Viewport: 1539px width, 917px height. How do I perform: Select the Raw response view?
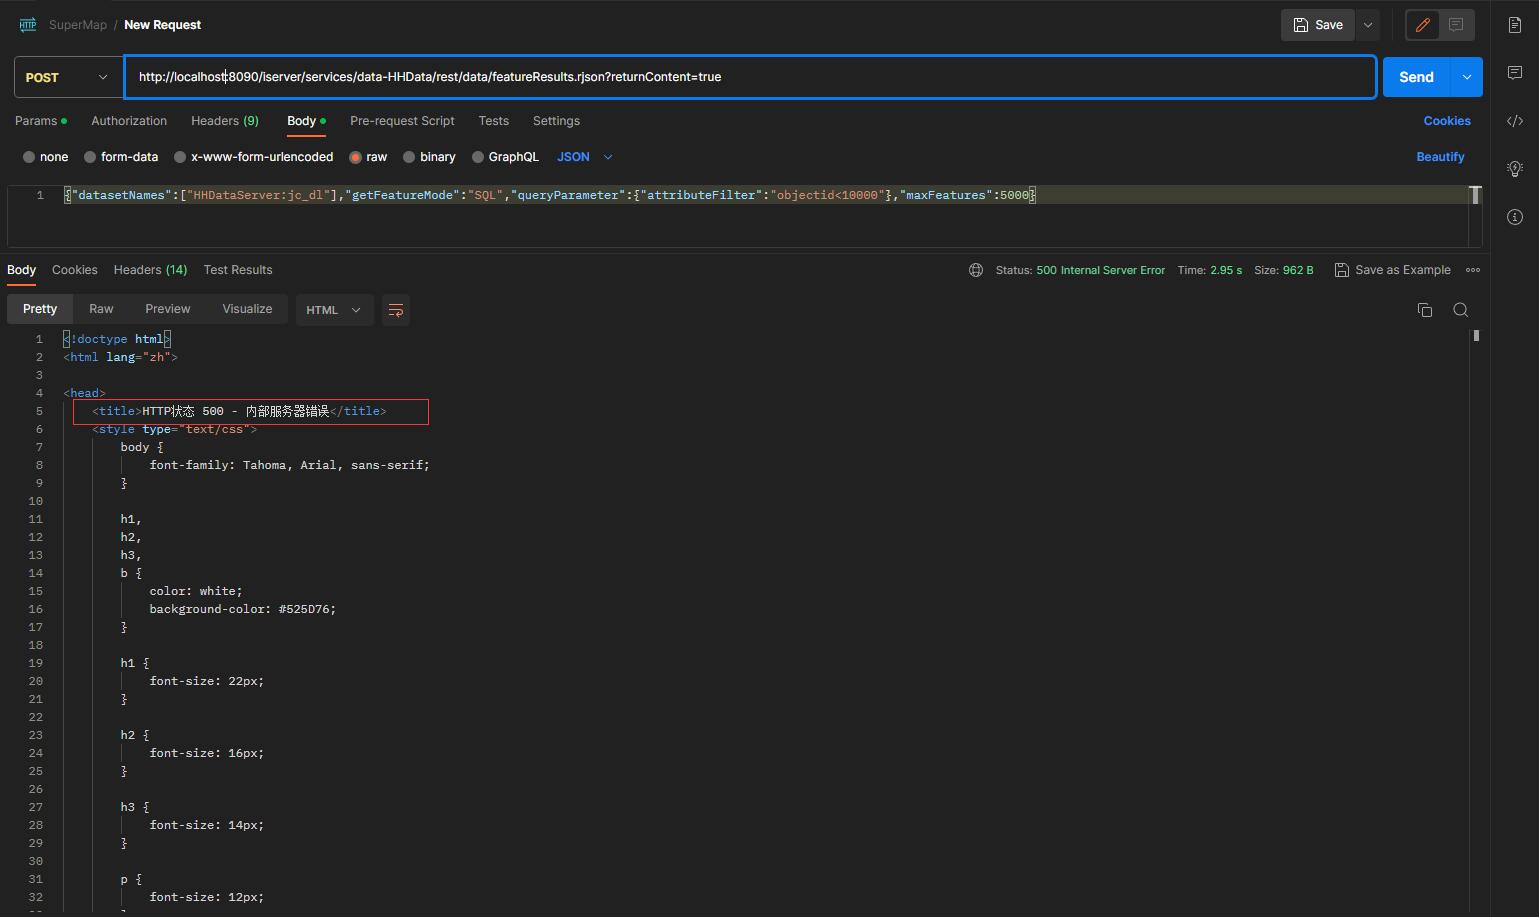101,309
